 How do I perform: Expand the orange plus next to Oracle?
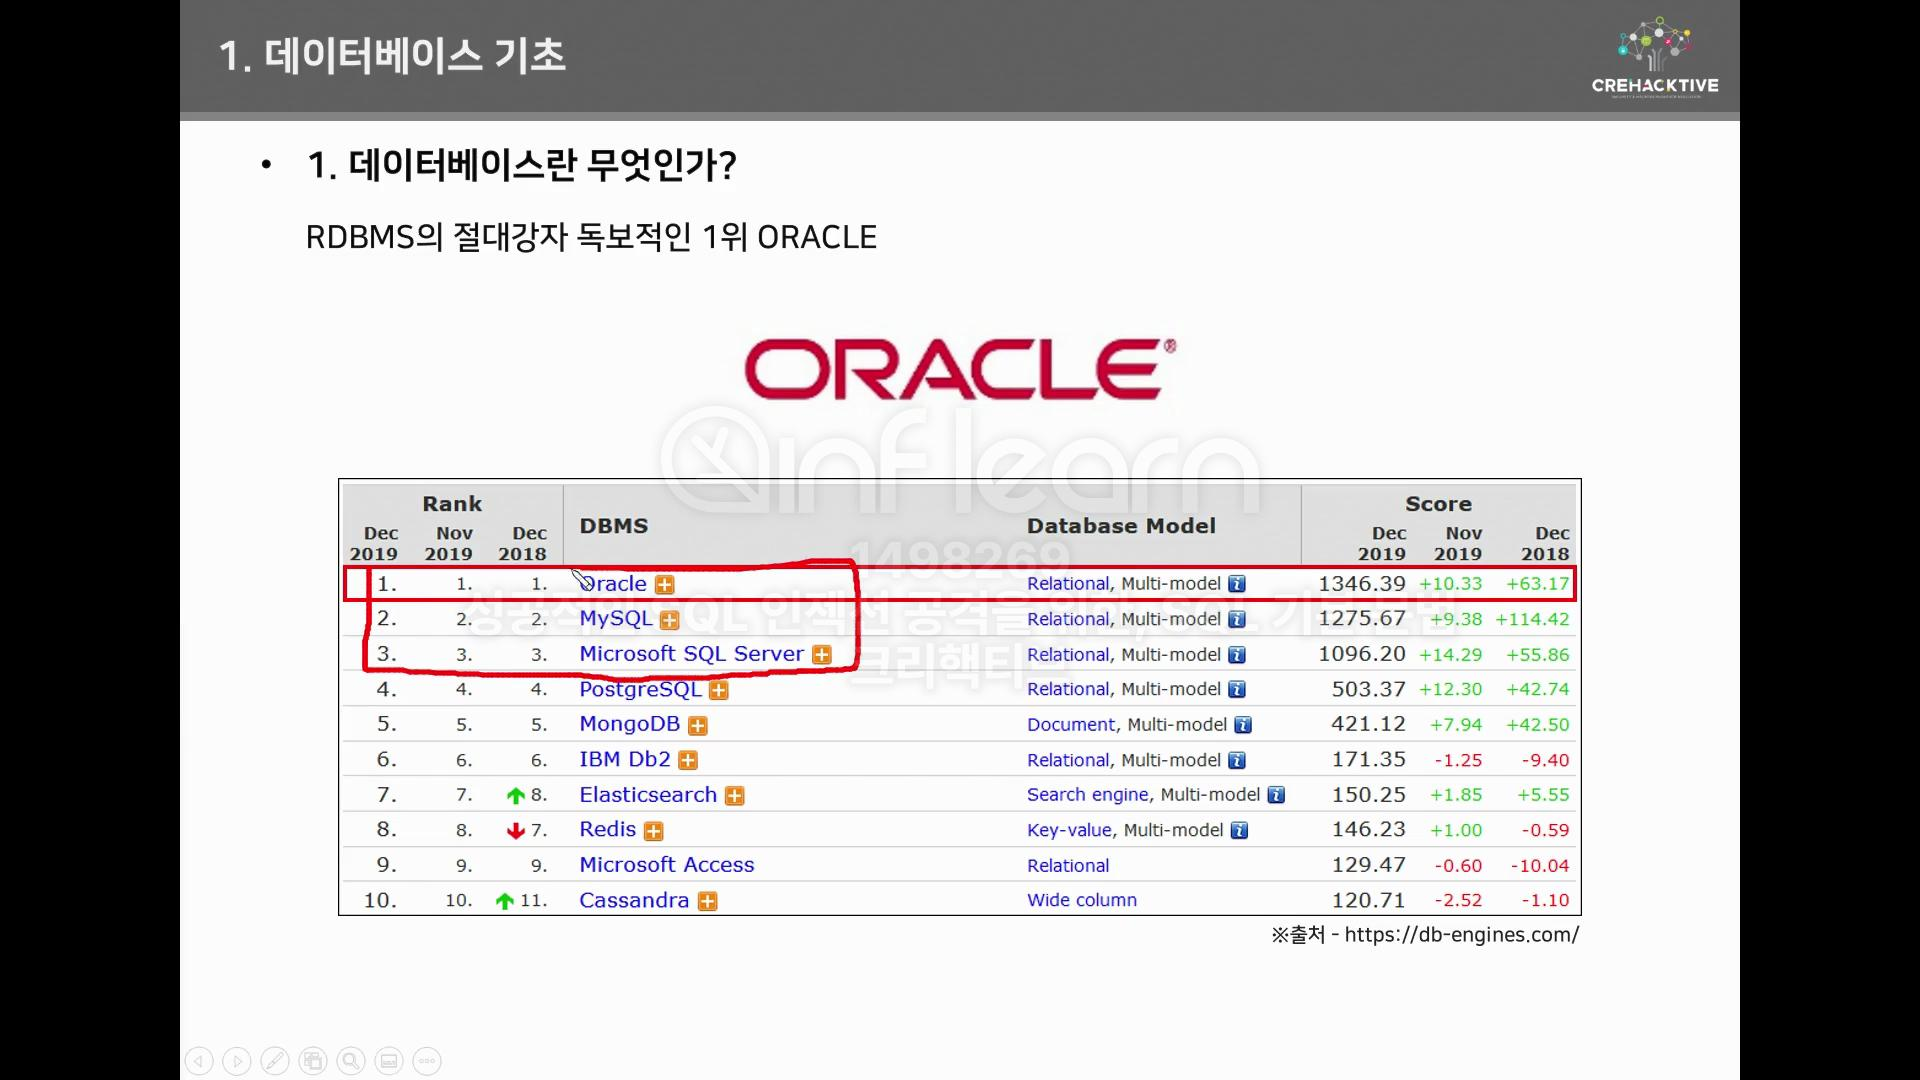[665, 585]
